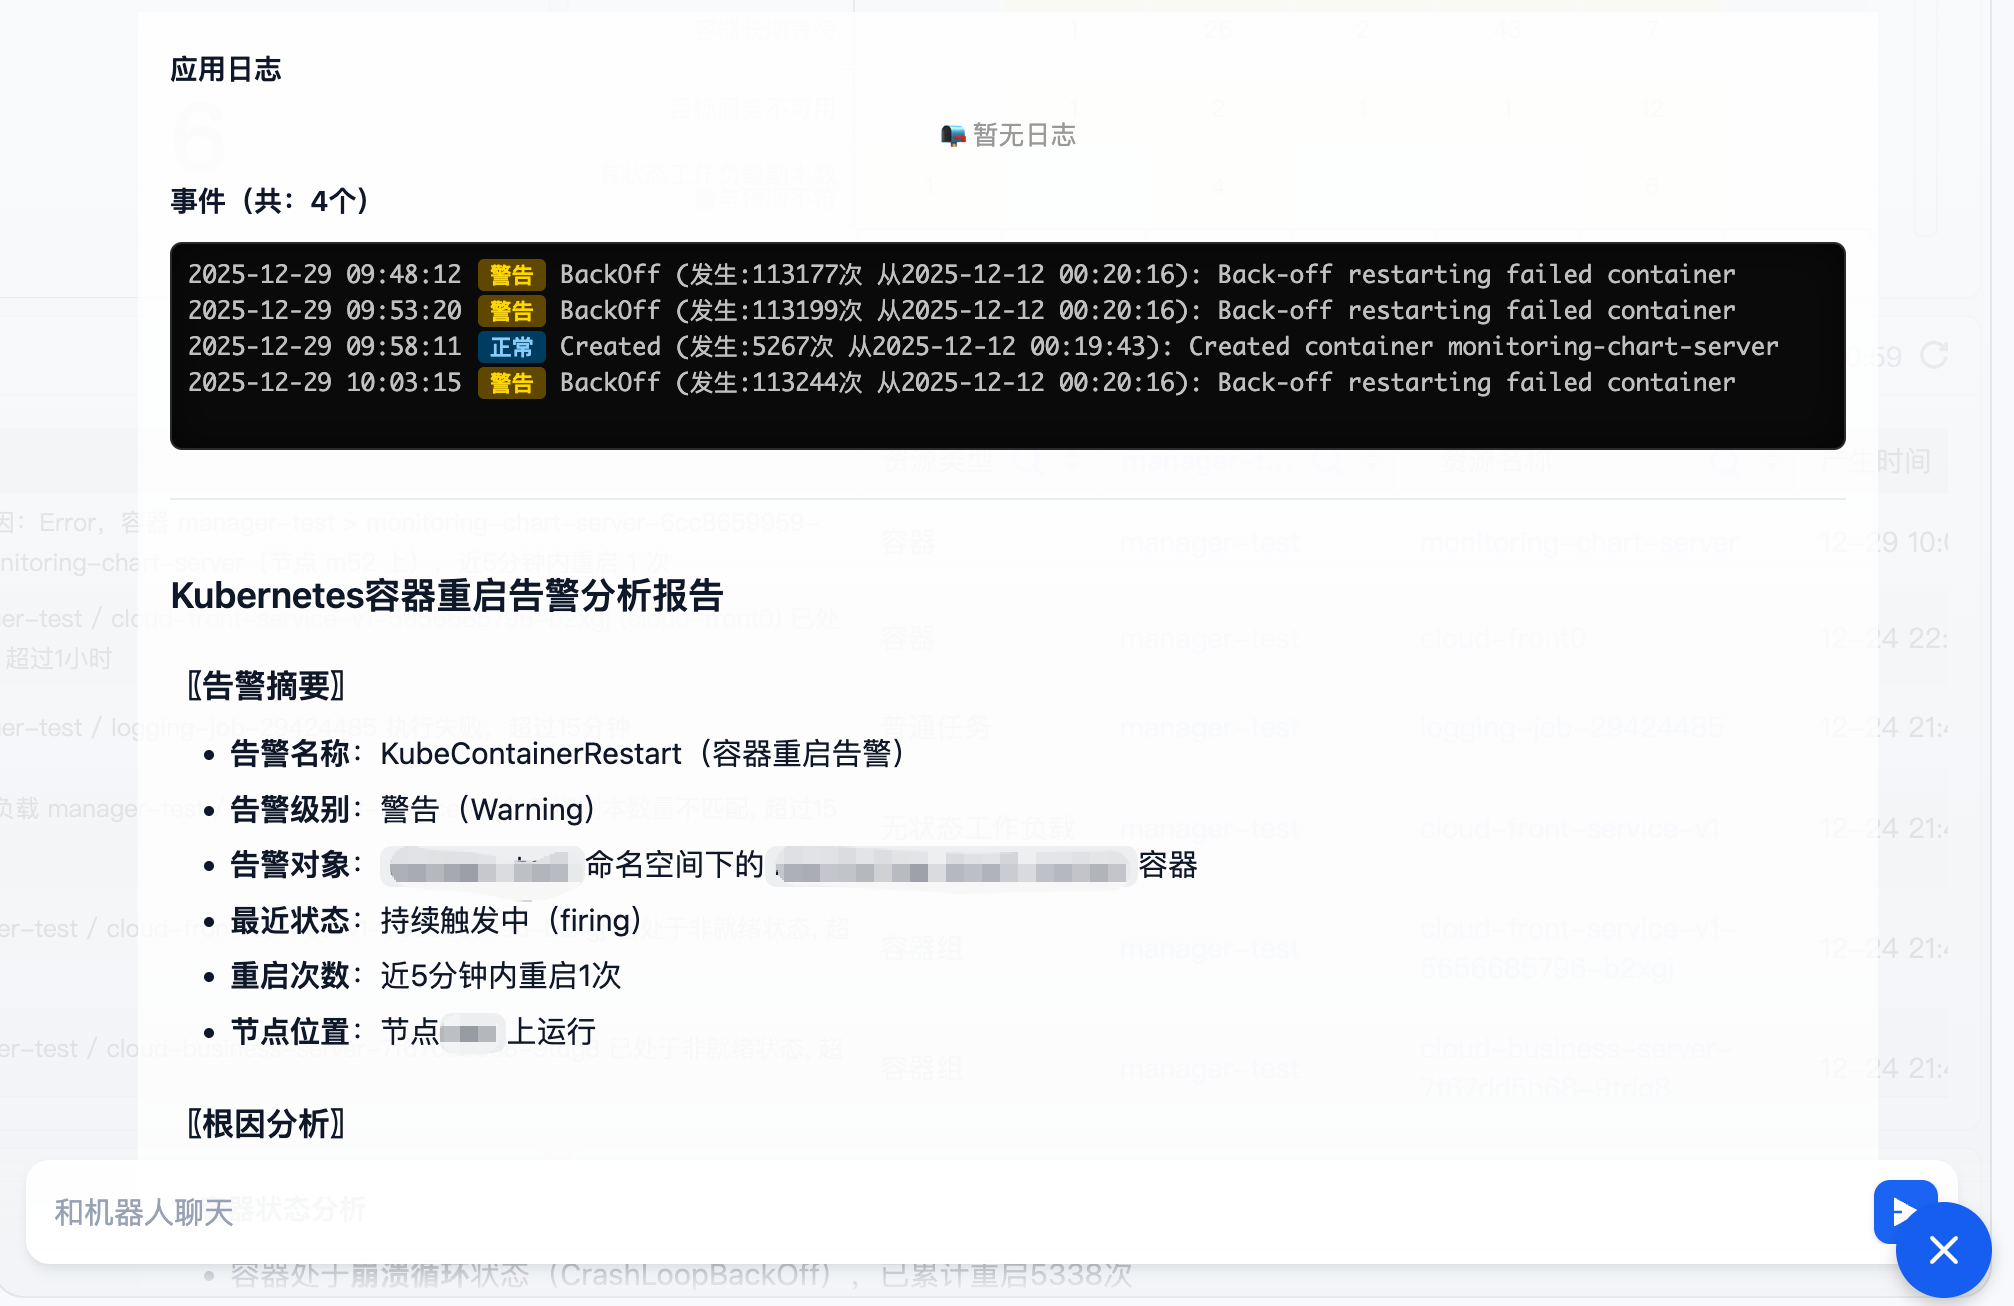Click the blurred container name chip before 容器
Viewport: 2014px width, 1306px height.
pyautogui.click(x=952, y=866)
